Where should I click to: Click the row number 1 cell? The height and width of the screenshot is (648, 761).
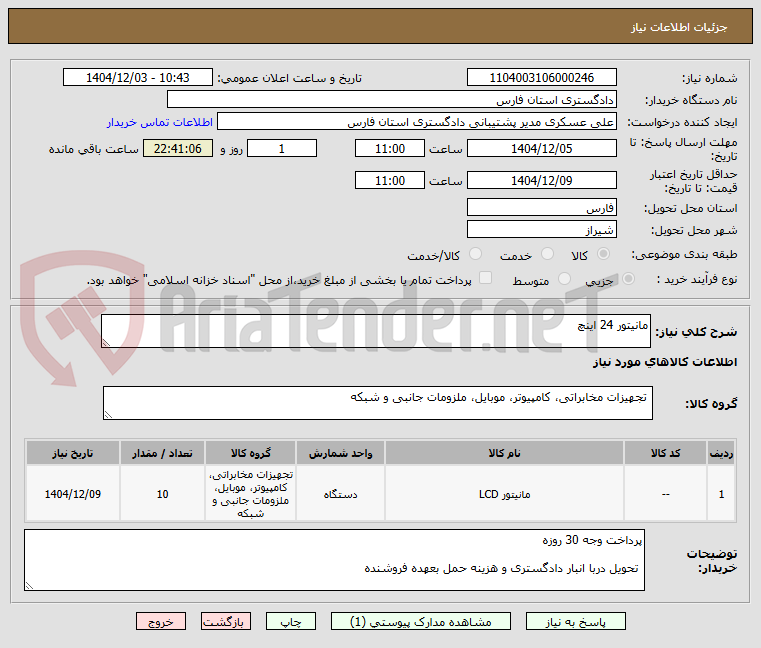click(x=721, y=494)
